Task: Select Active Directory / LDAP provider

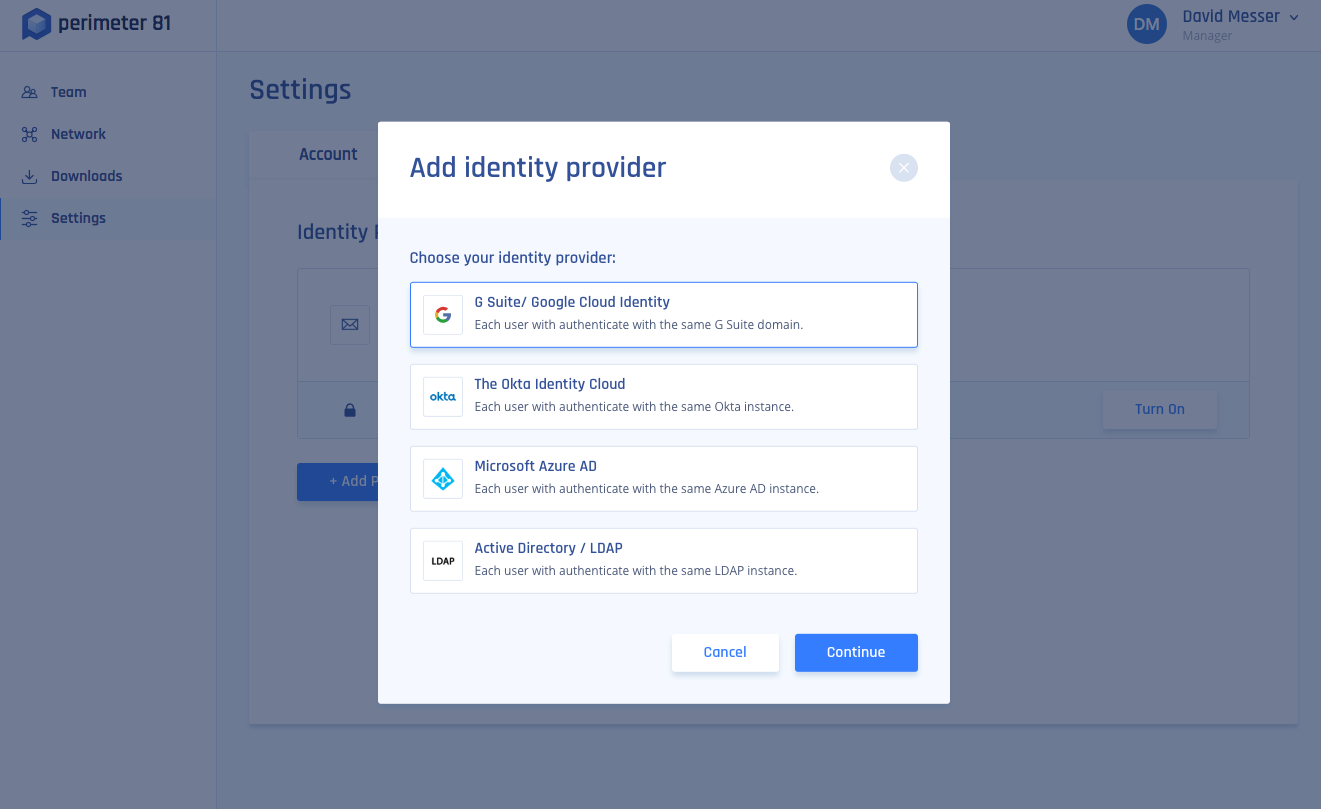Action: point(664,561)
